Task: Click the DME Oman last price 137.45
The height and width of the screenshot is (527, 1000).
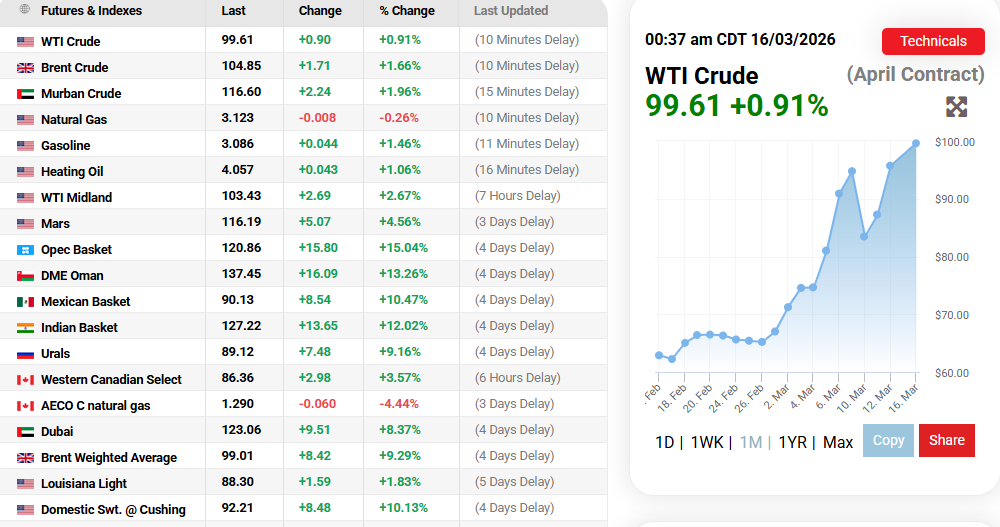Action: [x=241, y=274]
